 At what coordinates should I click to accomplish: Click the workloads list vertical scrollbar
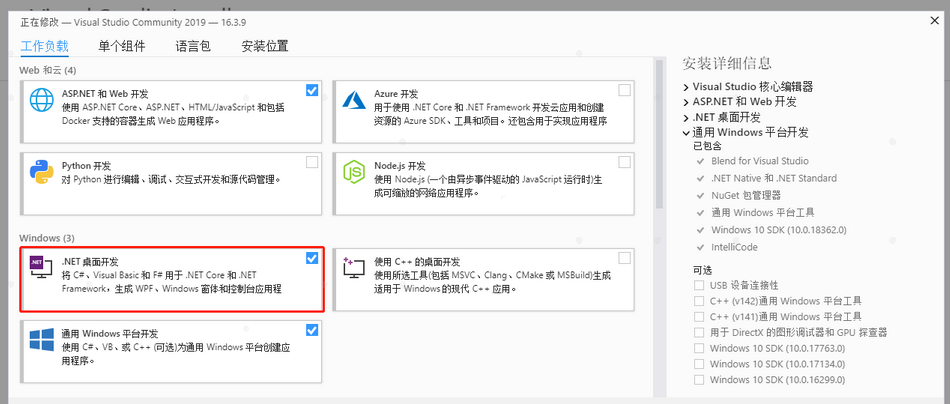pyautogui.click(x=659, y=133)
